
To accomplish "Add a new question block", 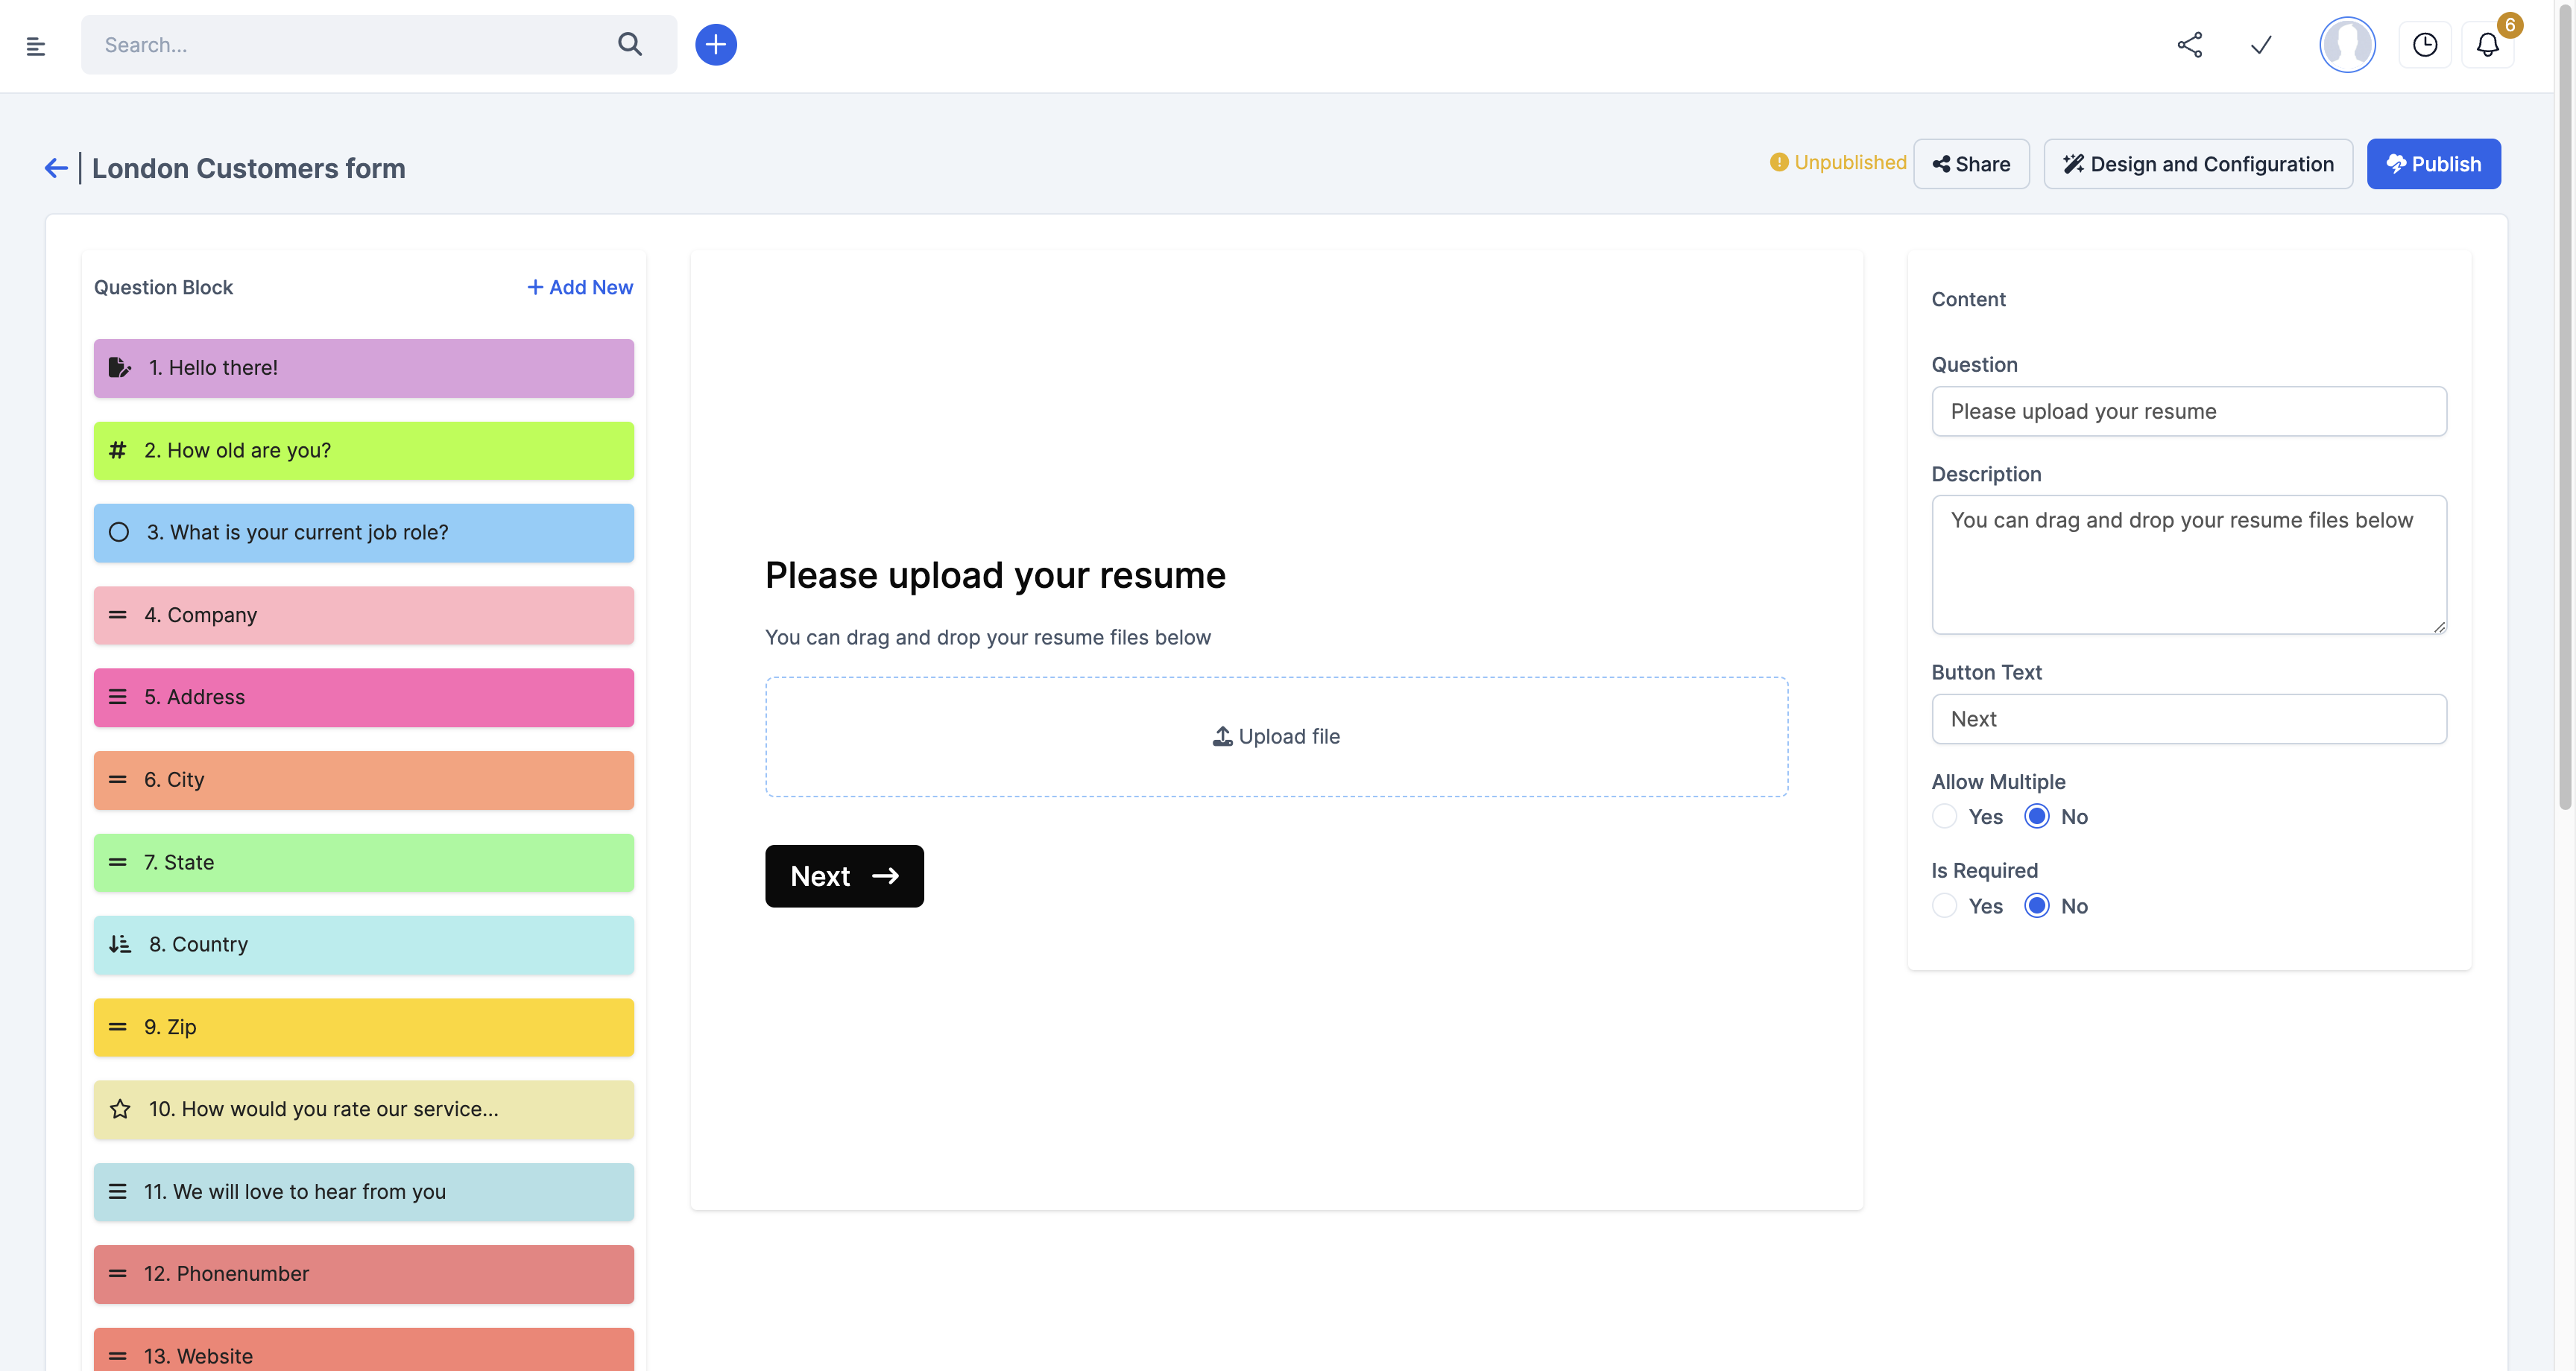I will pyautogui.click(x=579, y=287).
